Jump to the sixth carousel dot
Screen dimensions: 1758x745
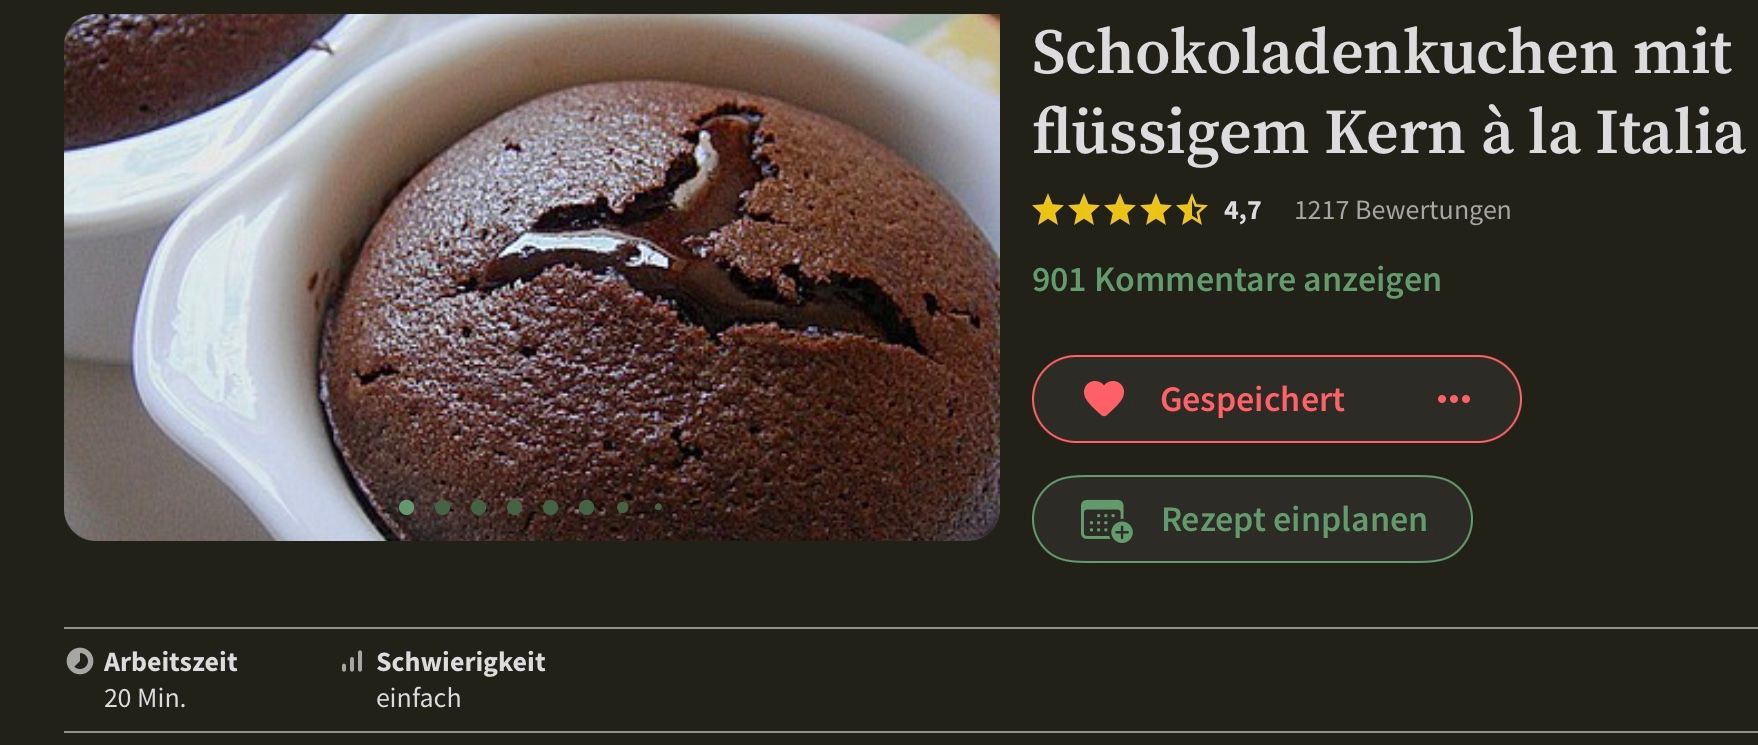pyautogui.click(x=586, y=507)
